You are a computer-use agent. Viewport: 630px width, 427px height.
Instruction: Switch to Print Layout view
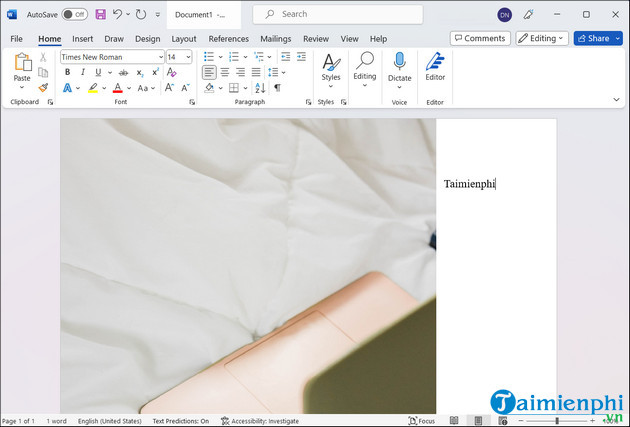click(478, 421)
